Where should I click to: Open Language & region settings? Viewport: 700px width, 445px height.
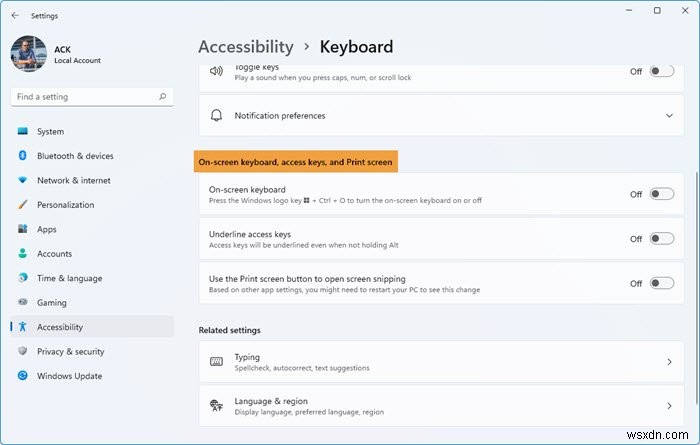click(441, 406)
